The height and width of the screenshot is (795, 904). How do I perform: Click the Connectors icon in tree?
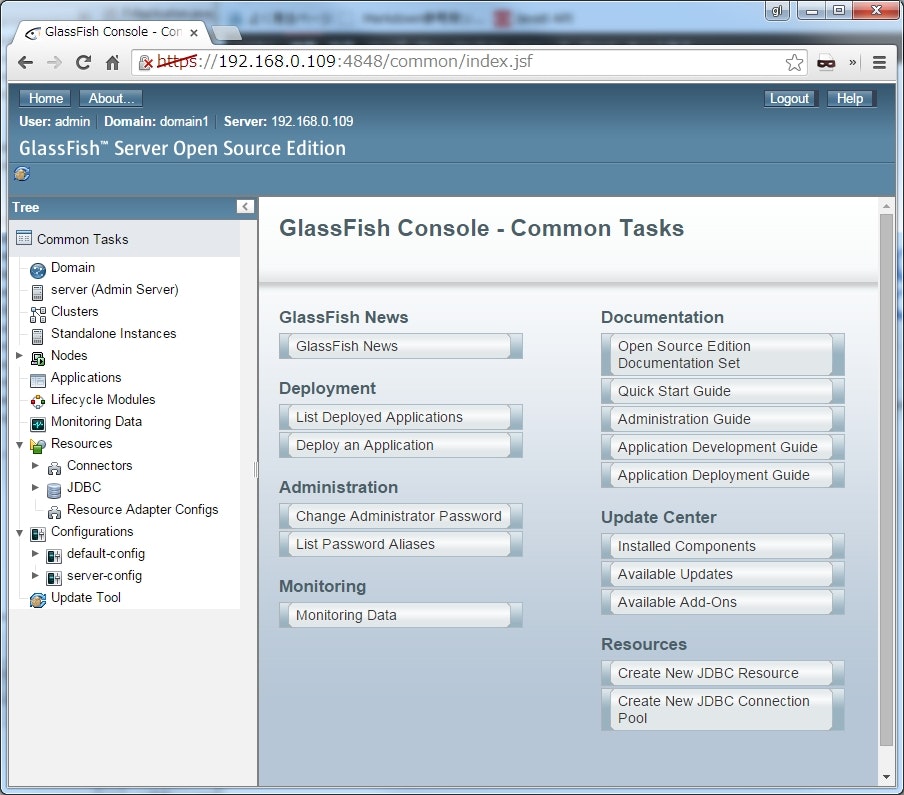point(54,468)
